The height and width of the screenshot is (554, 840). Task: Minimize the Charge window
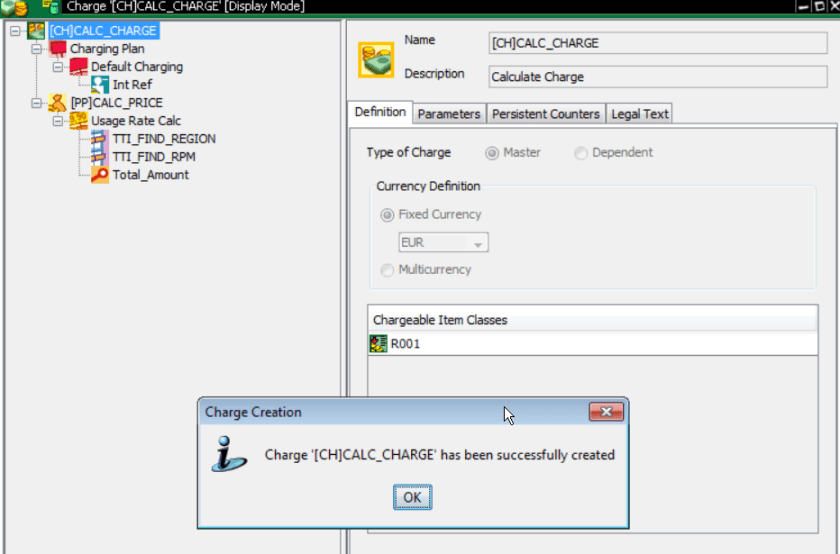pos(803,7)
